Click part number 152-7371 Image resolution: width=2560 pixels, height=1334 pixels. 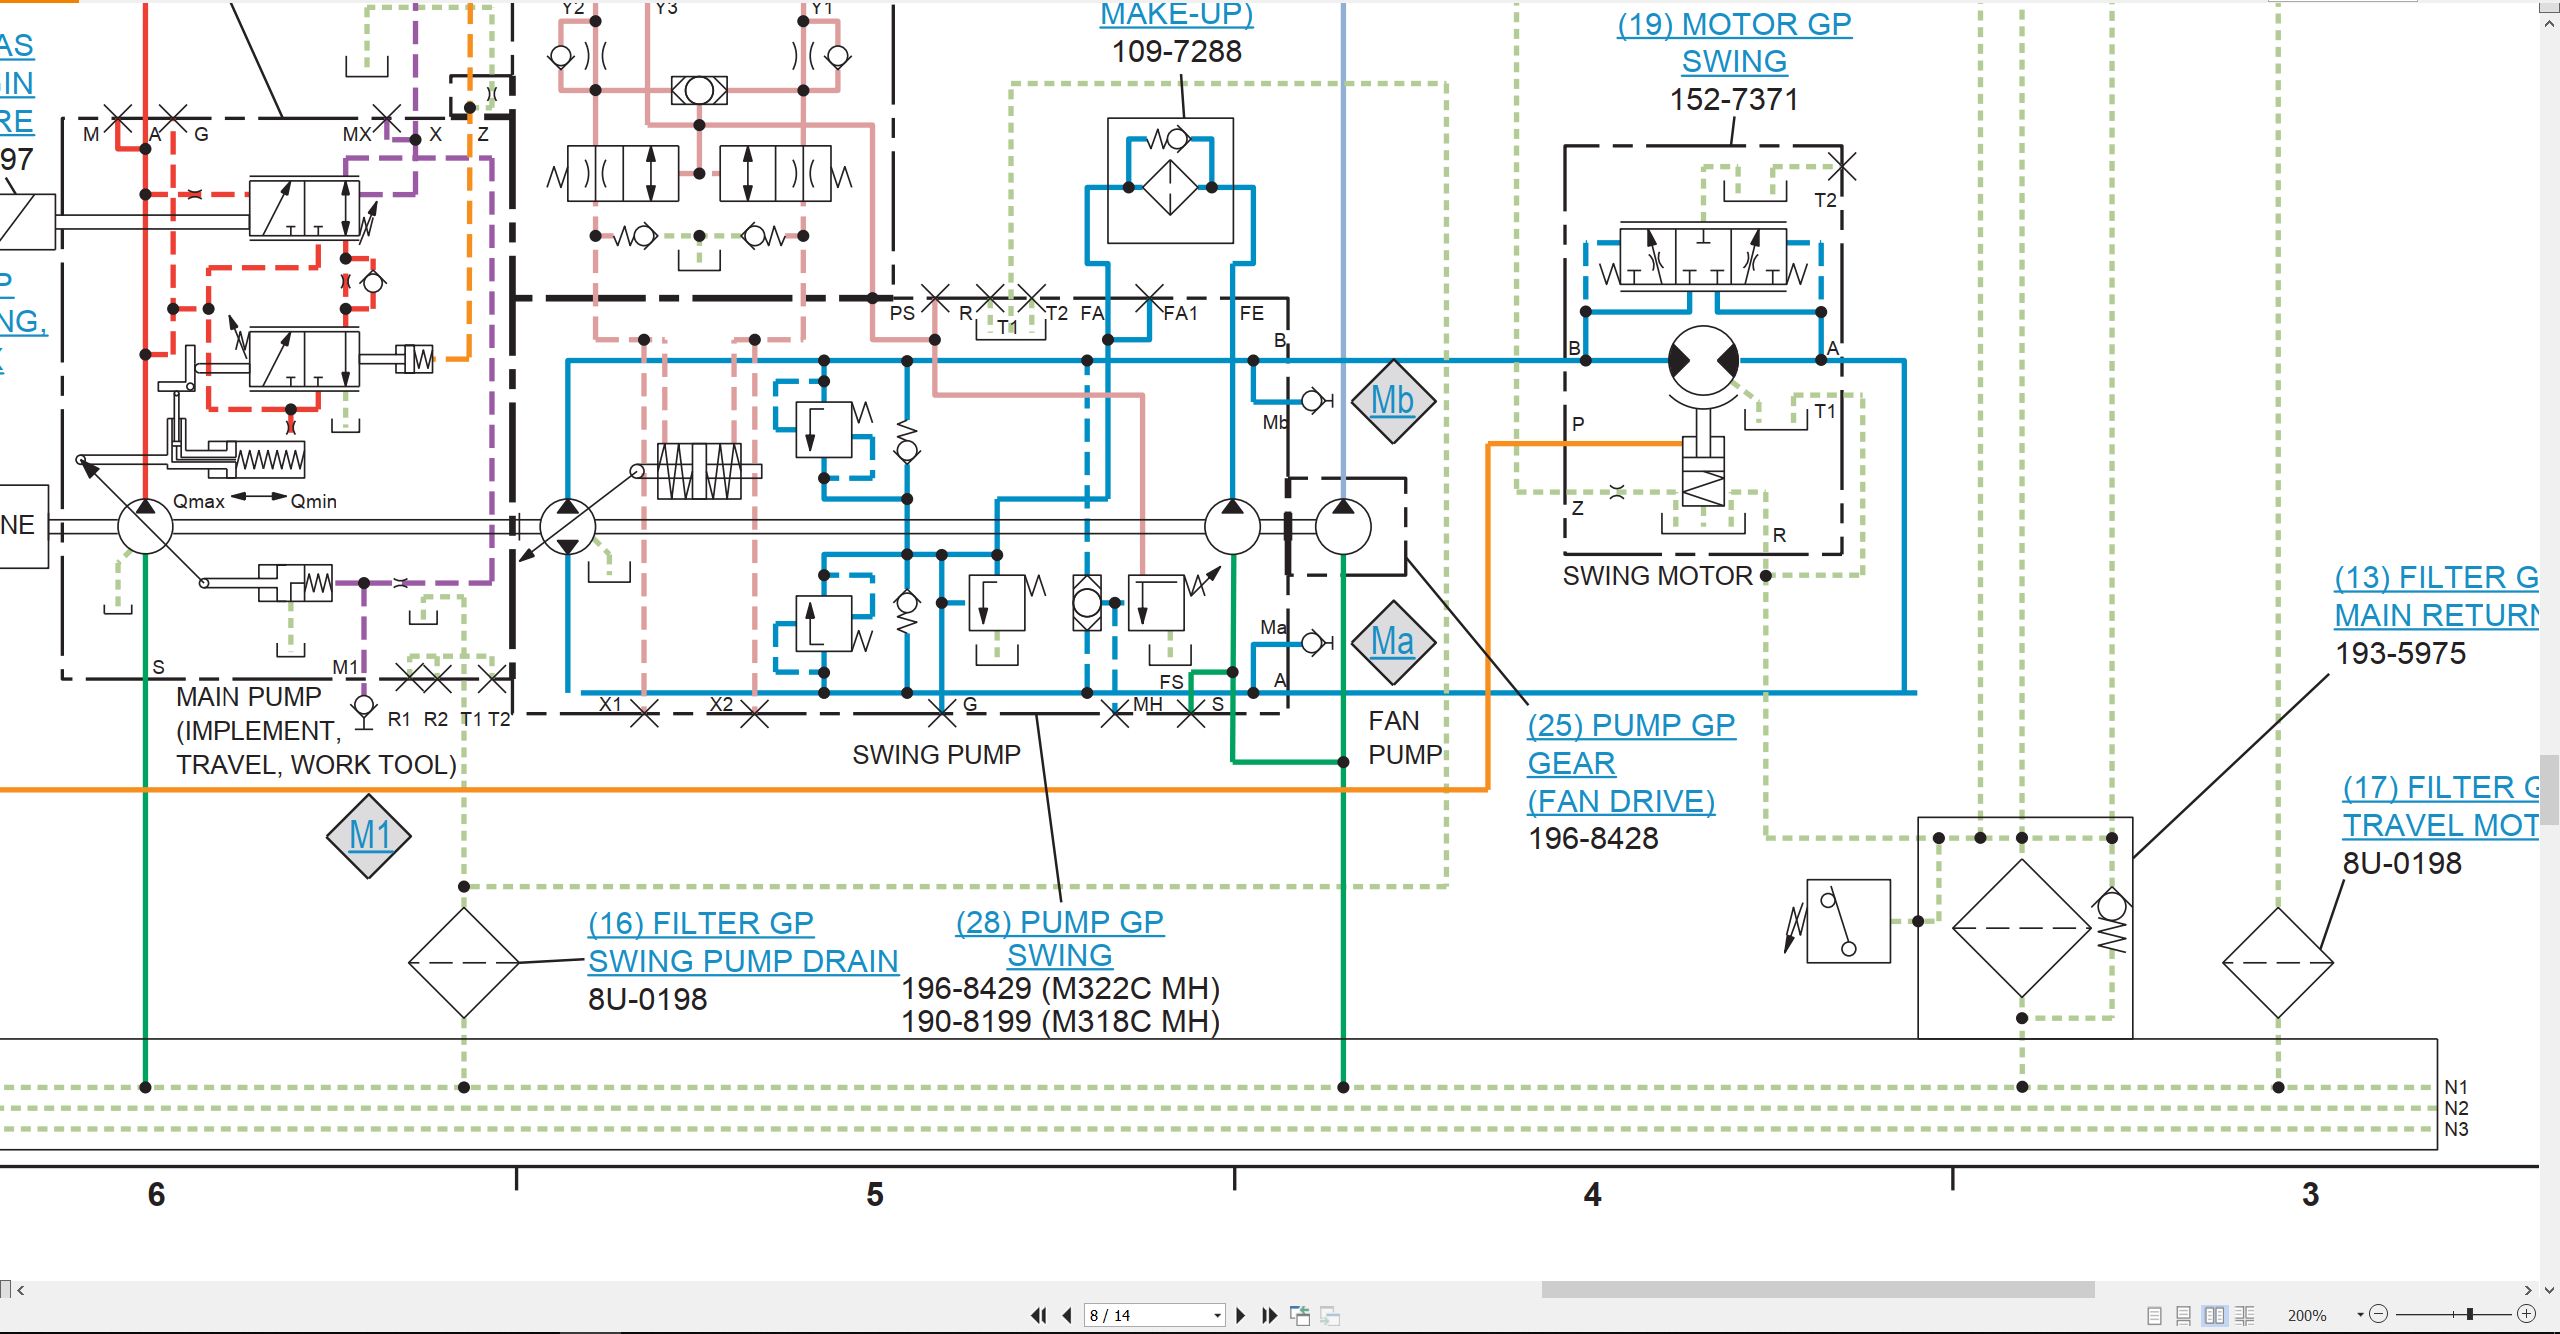(1734, 99)
